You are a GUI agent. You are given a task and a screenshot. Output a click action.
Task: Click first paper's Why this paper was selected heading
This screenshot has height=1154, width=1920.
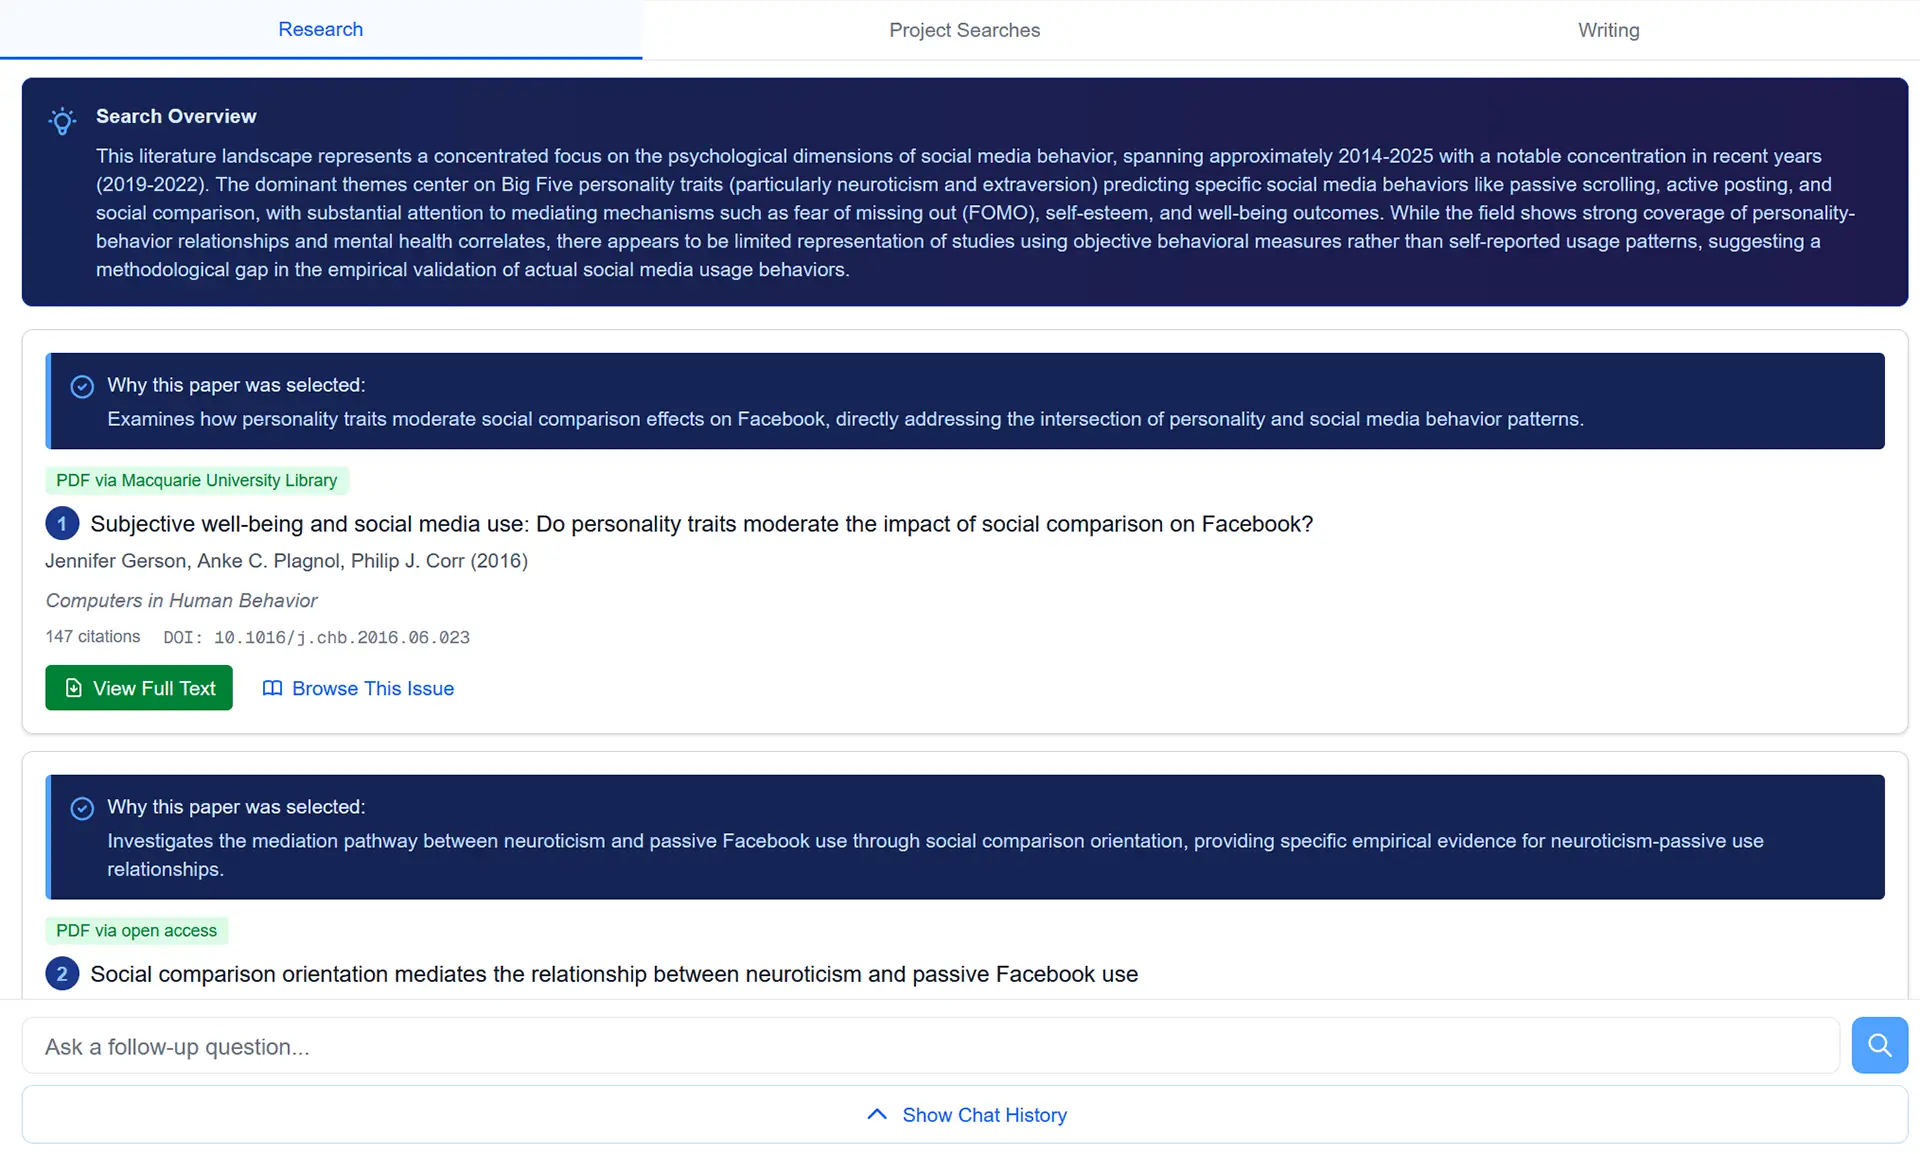coord(236,385)
